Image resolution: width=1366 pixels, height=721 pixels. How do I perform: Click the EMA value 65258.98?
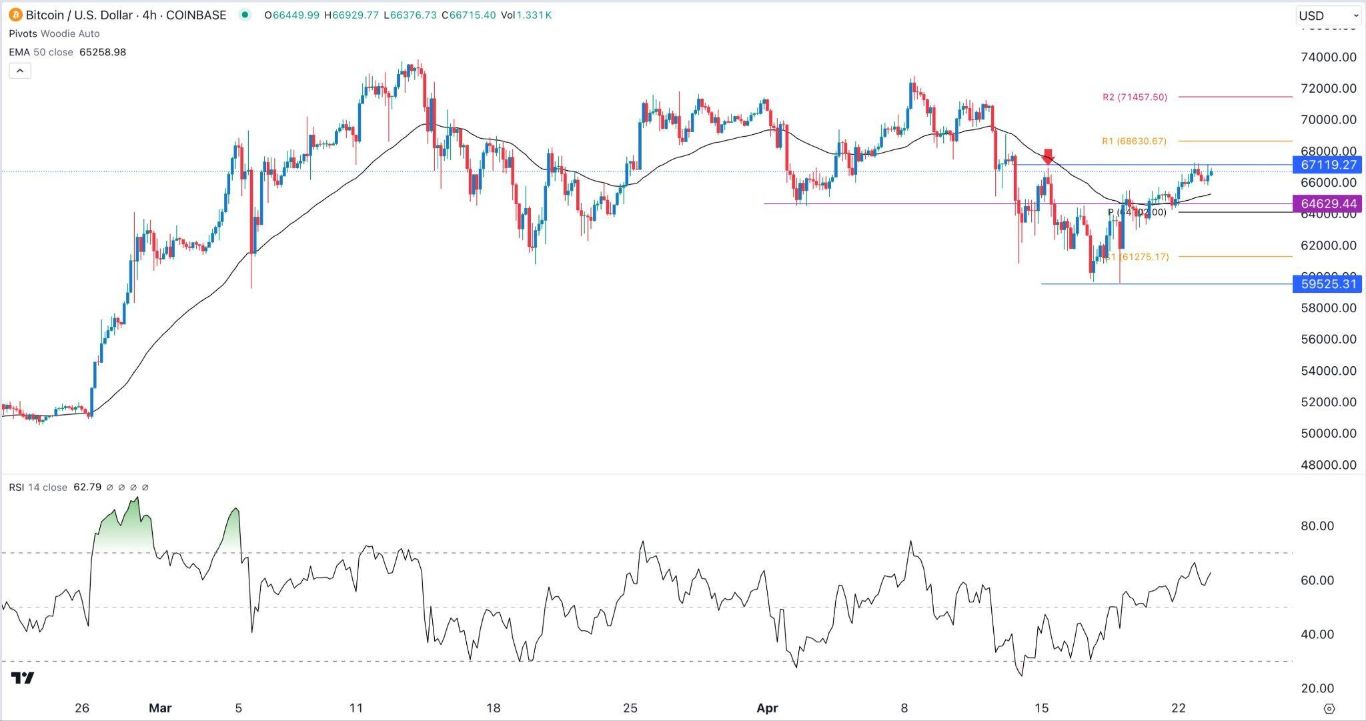(x=103, y=52)
